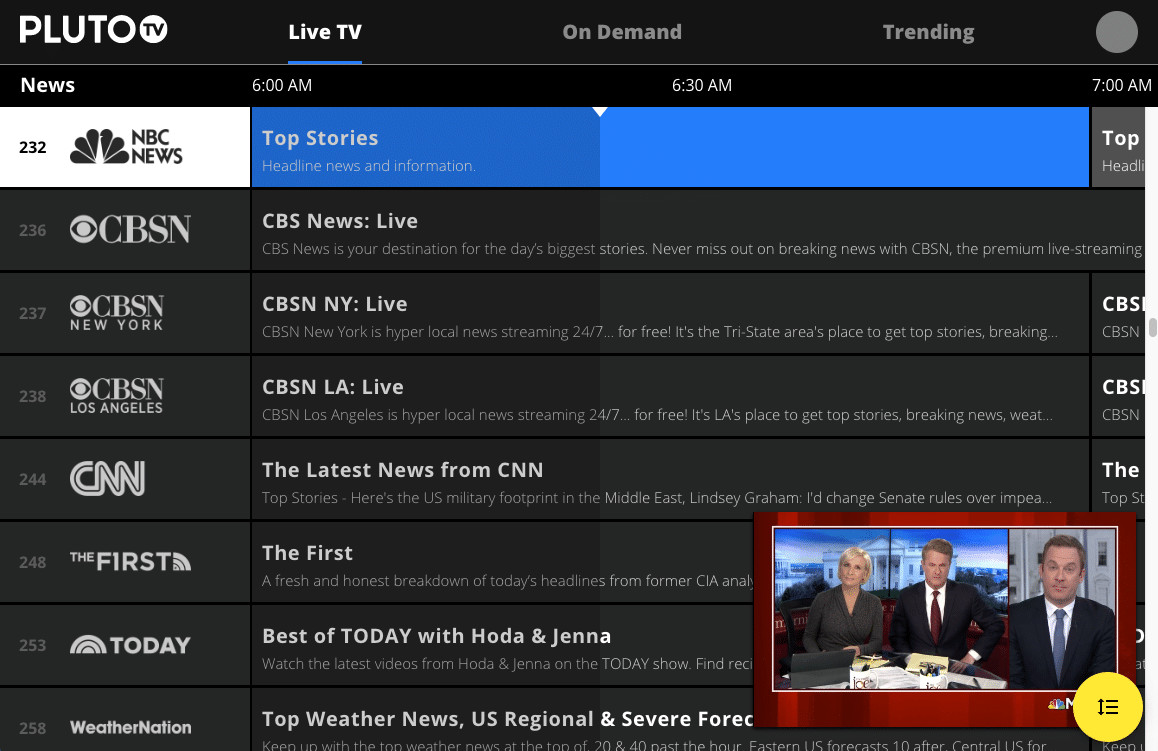
Task: Select the TODAY channel logo
Action: point(131,645)
